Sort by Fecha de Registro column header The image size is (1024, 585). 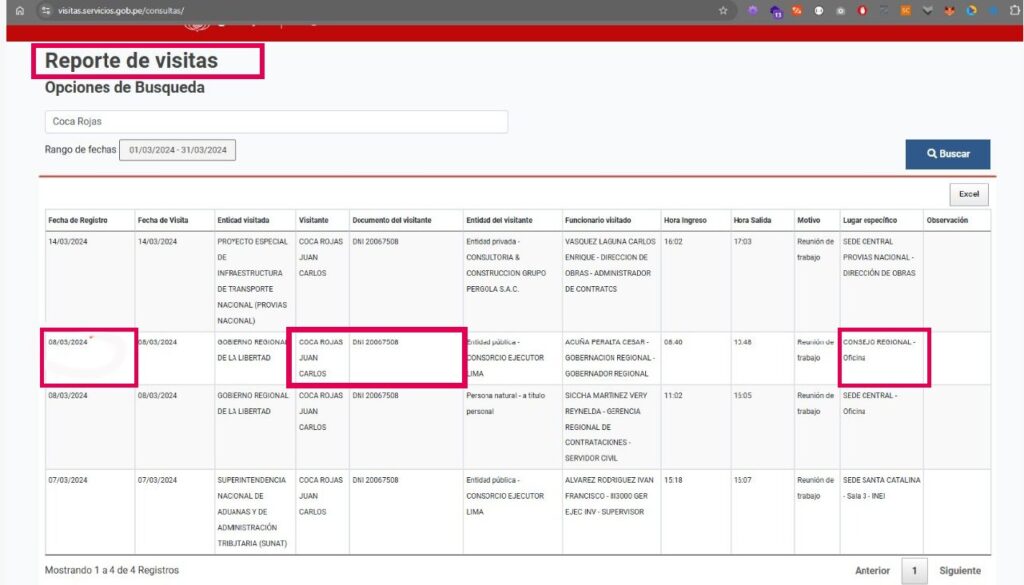(x=78, y=220)
